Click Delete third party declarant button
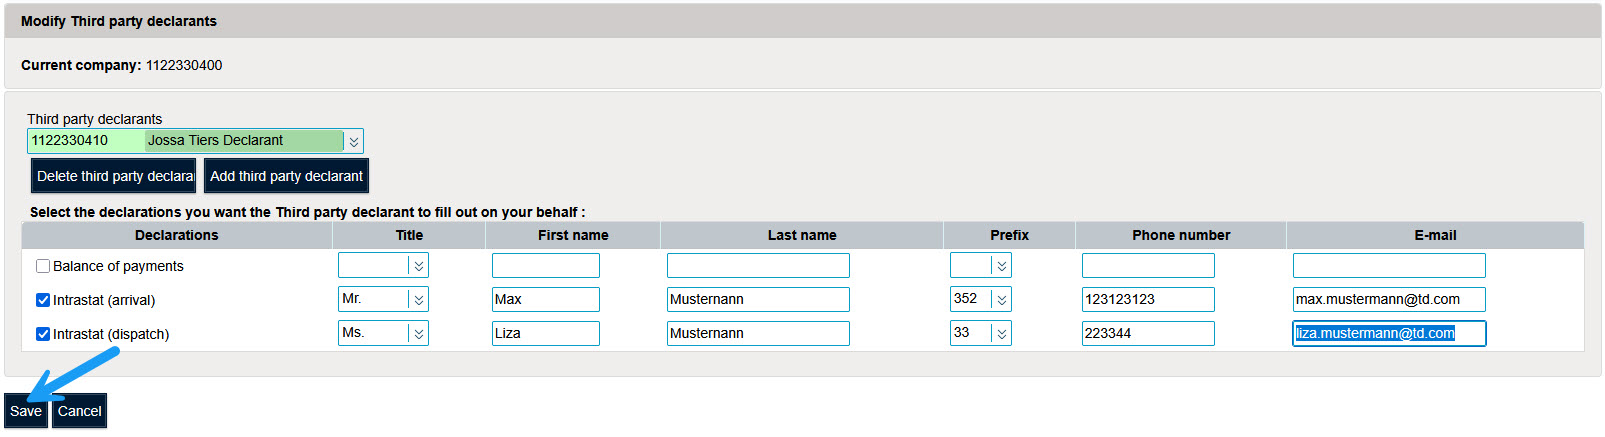The width and height of the screenshot is (1605, 437). click(x=115, y=176)
